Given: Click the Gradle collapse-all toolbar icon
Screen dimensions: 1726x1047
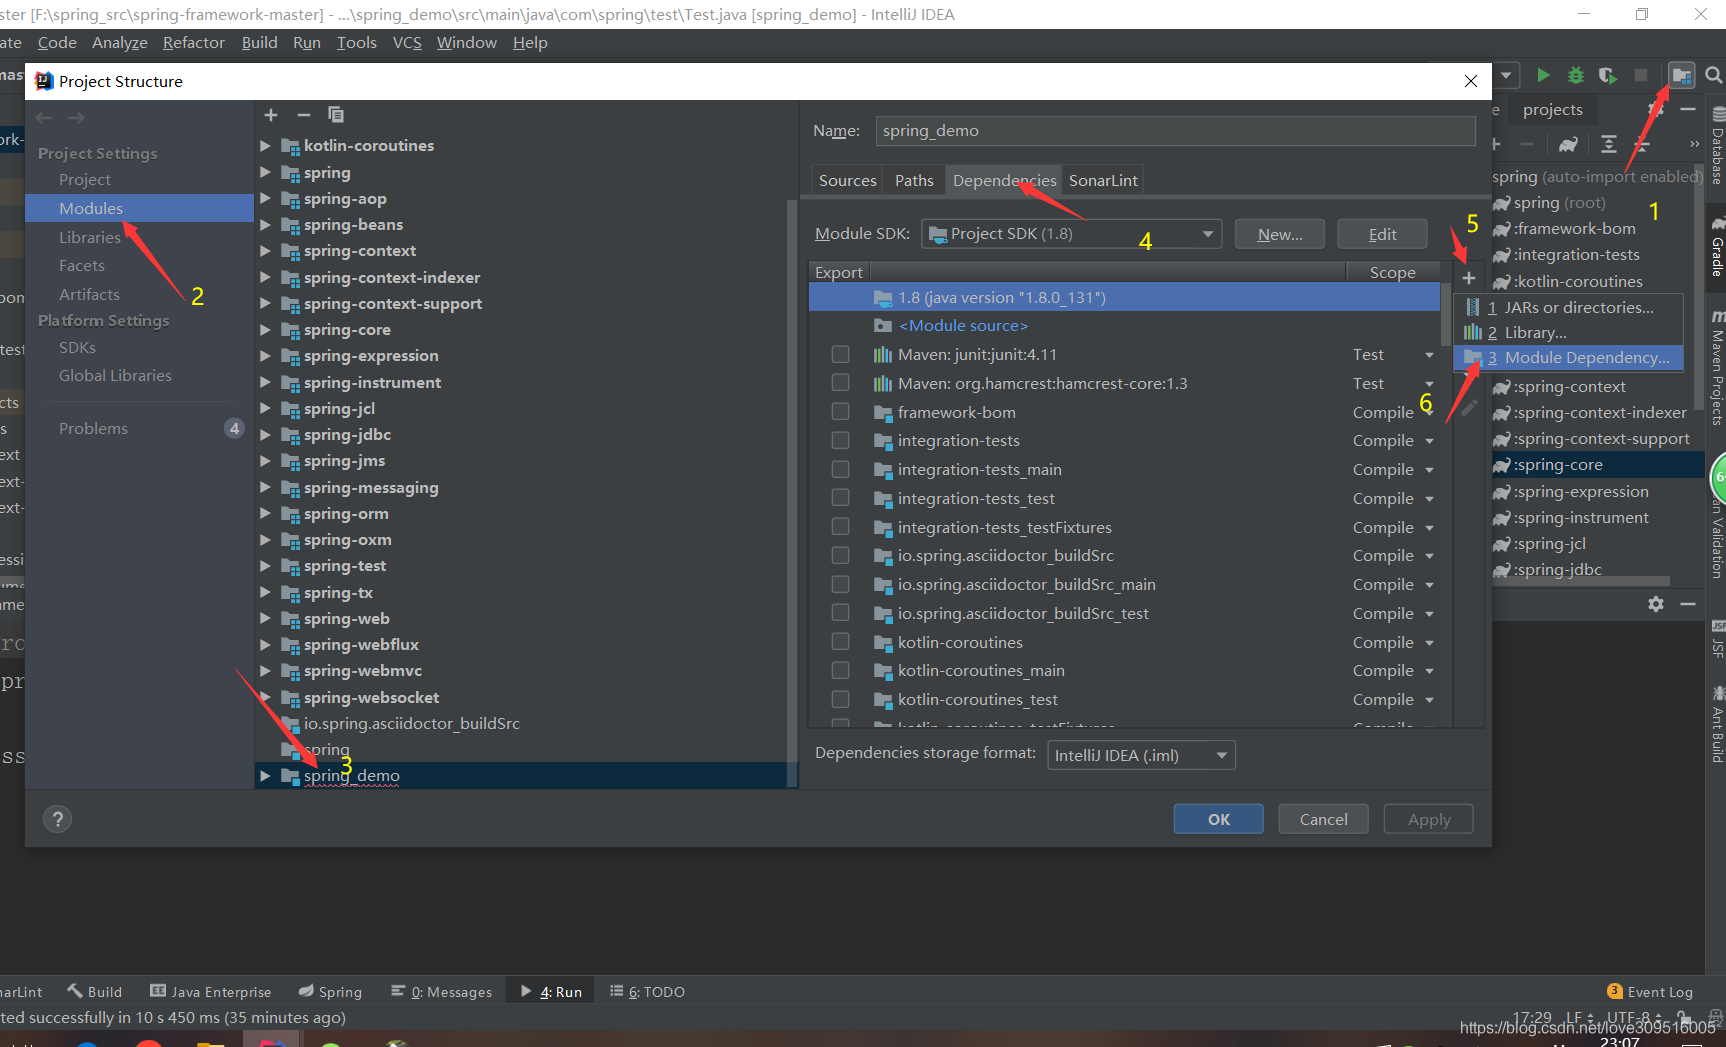Looking at the screenshot, I should (1641, 144).
